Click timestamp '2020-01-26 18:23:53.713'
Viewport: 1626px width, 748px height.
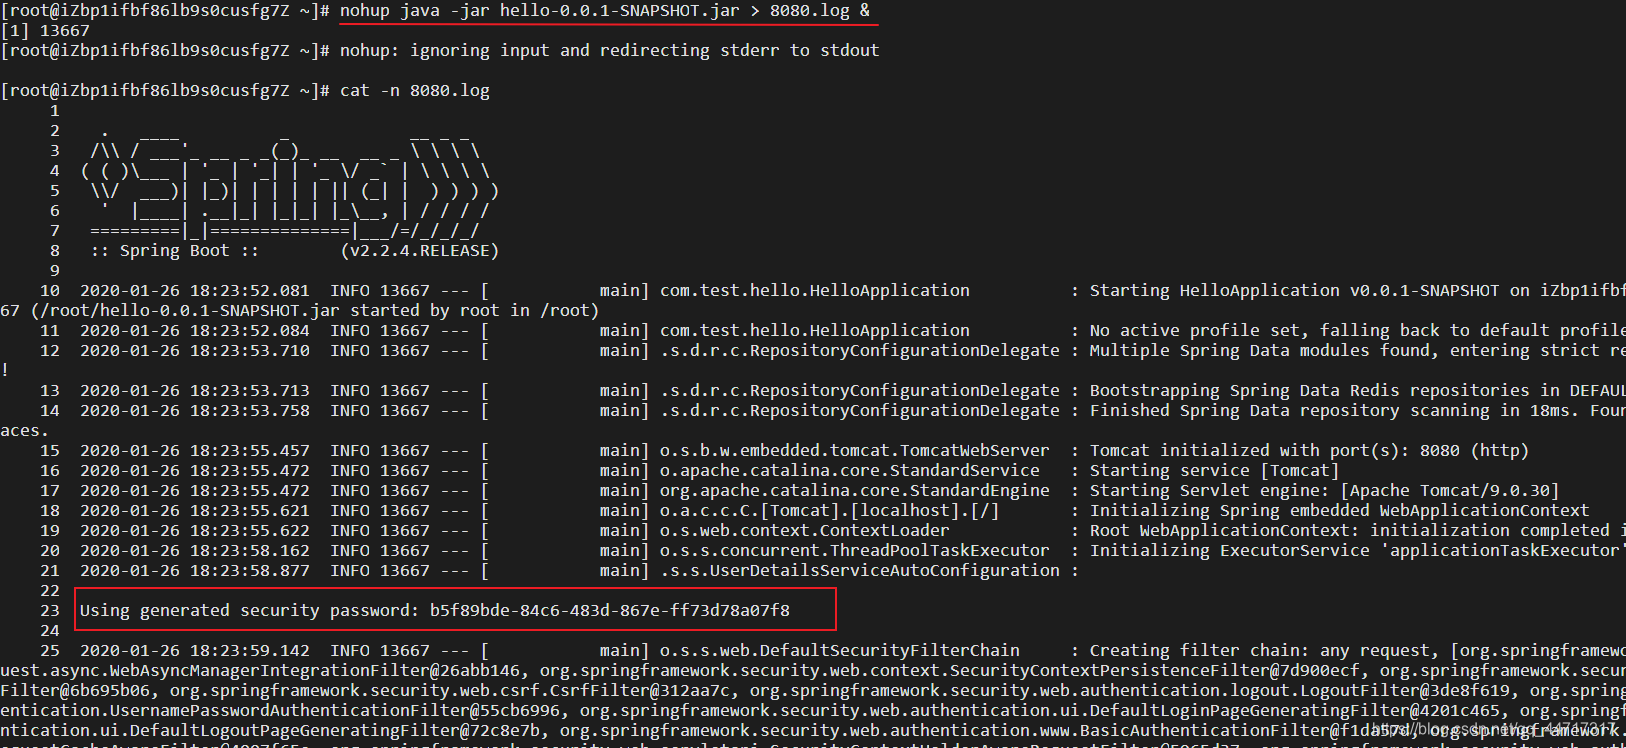click(x=195, y=390)
